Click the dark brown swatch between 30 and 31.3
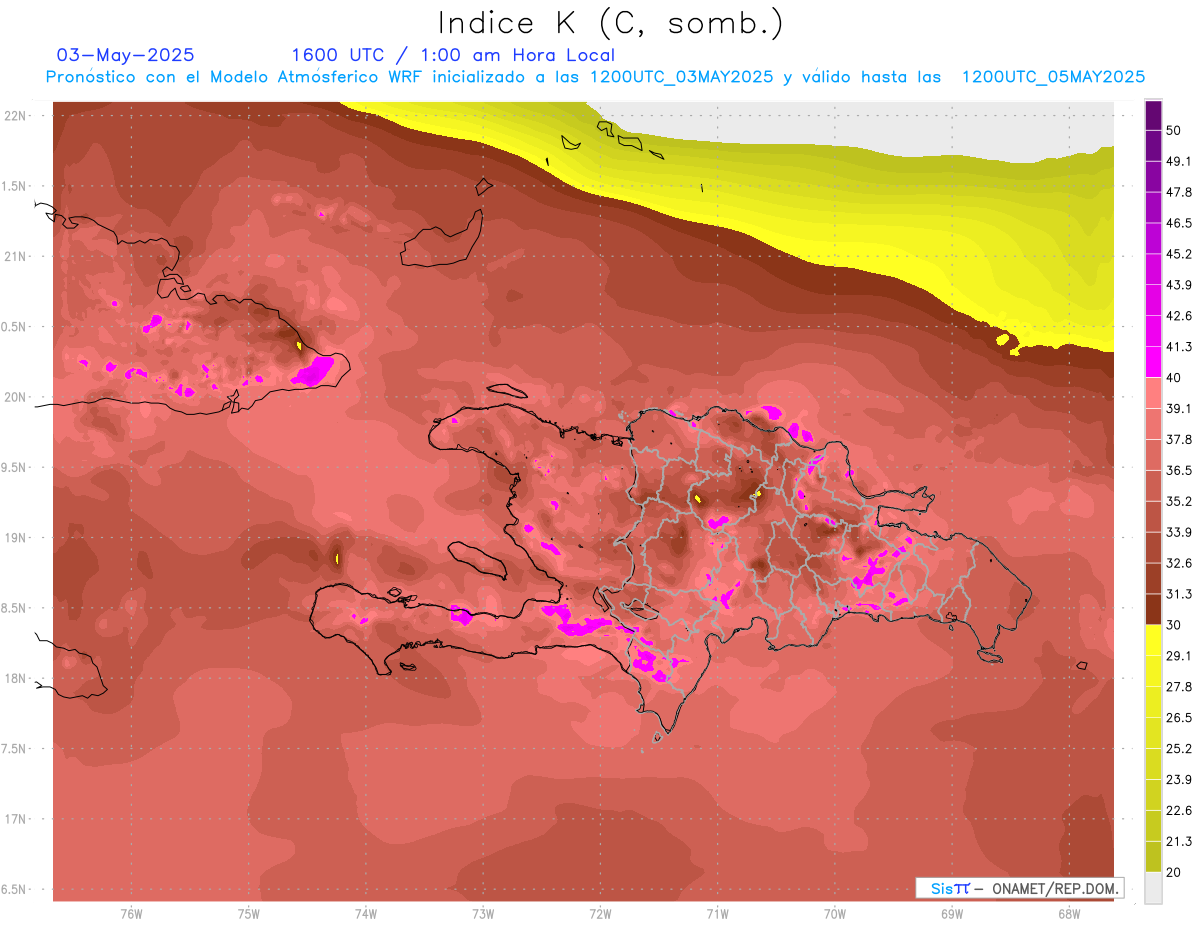1200x927 pixels. coord(1153,609)
